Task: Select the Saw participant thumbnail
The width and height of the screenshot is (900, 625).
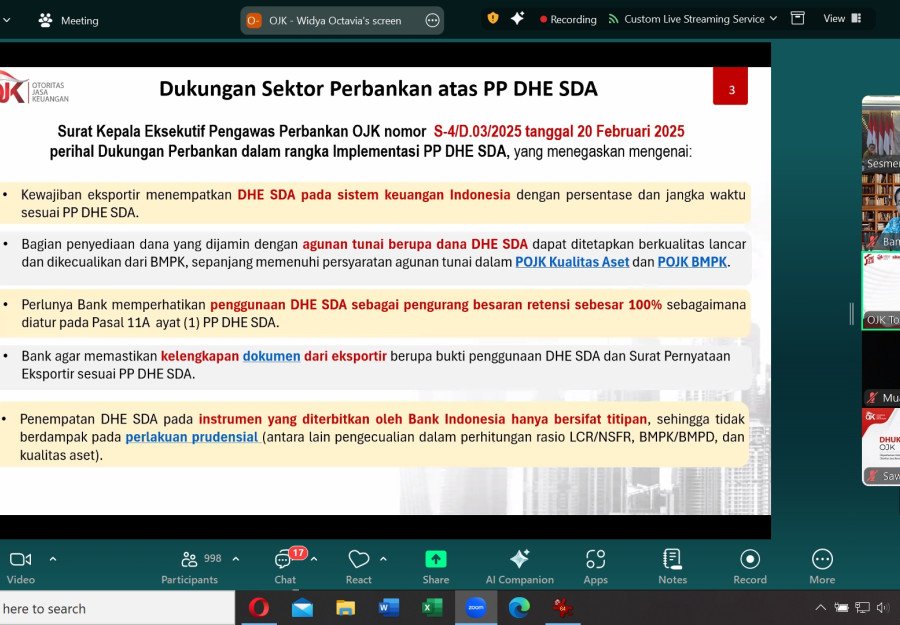Action: click(x=881, y=446)
